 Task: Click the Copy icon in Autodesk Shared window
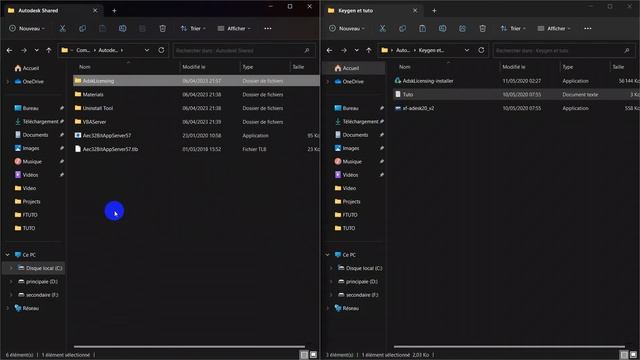pos(82,28)
